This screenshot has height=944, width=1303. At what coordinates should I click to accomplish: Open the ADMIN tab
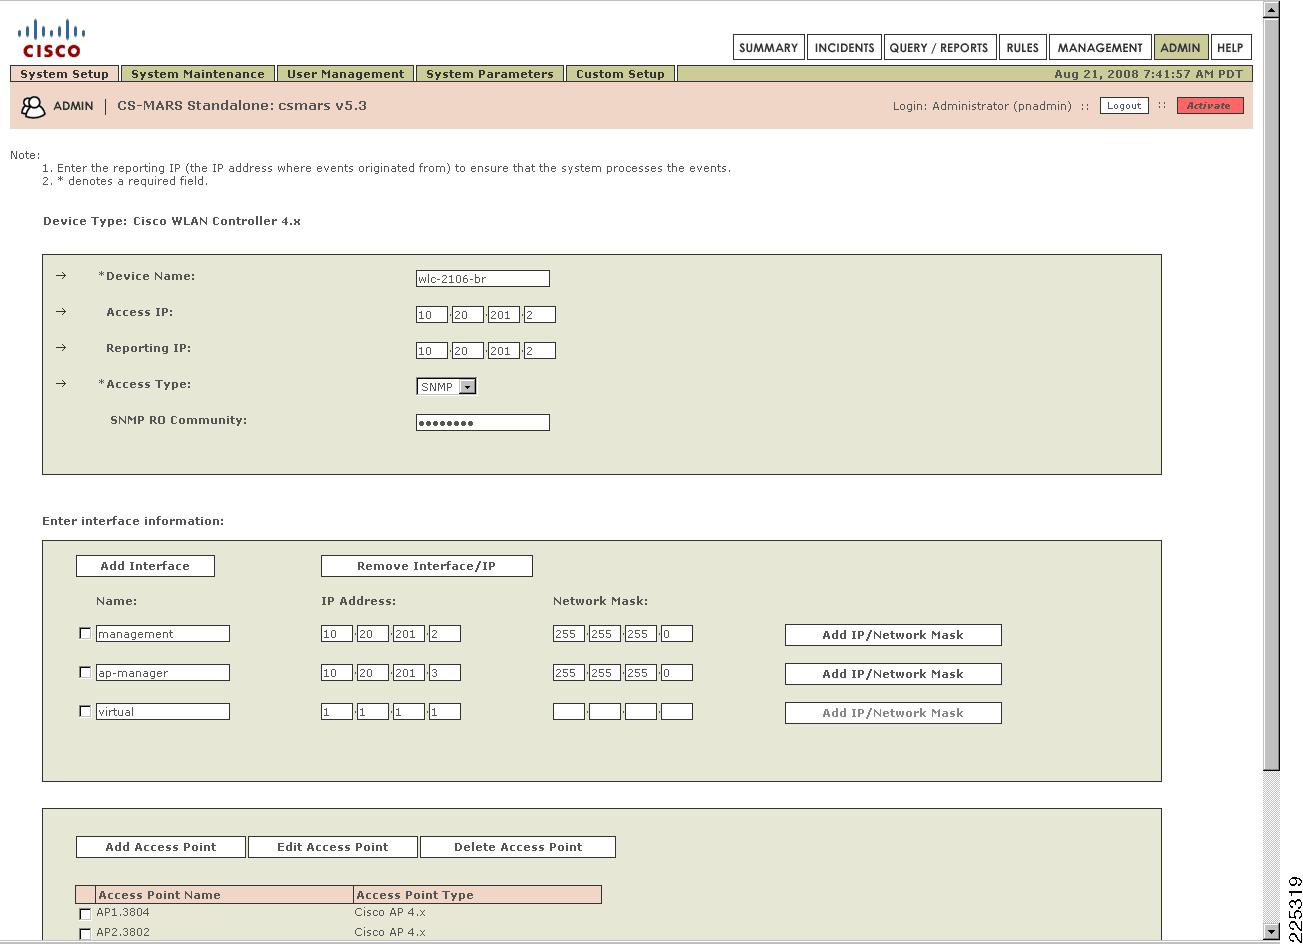click(x=1180, y=47)
